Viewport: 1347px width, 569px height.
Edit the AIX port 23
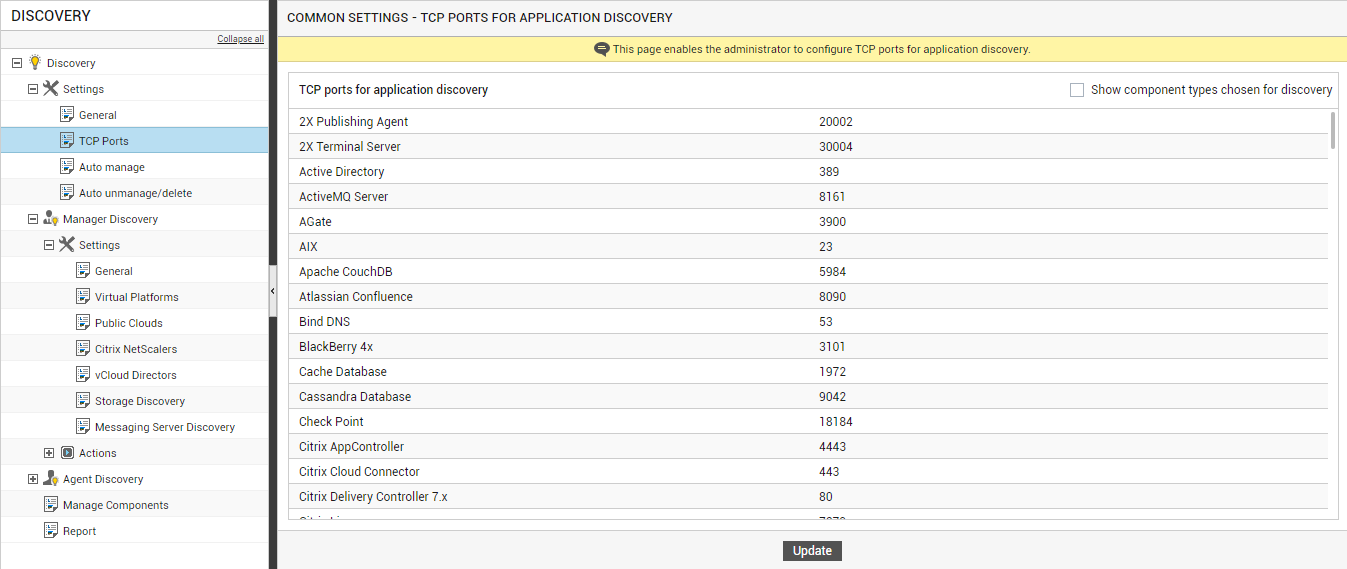click(826, 247)
